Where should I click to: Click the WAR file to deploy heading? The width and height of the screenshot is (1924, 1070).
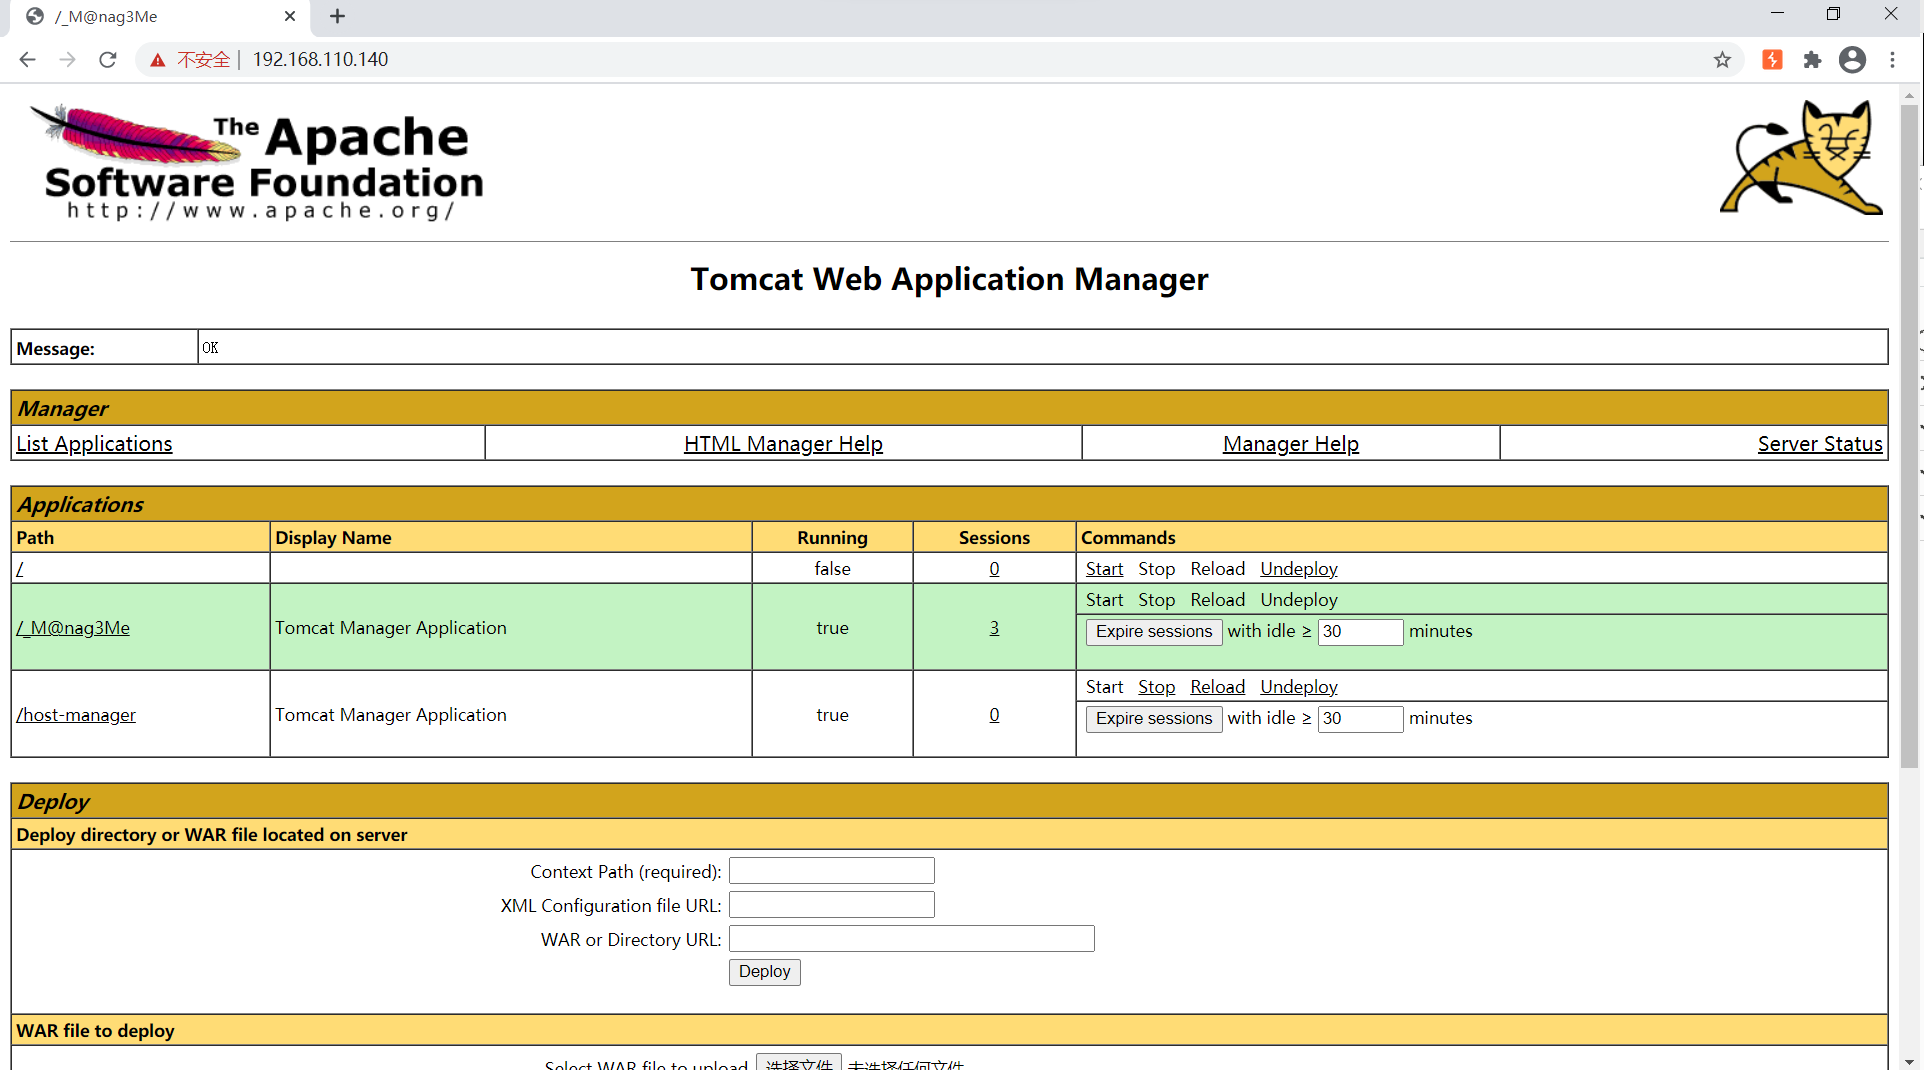click(95, 1031)
